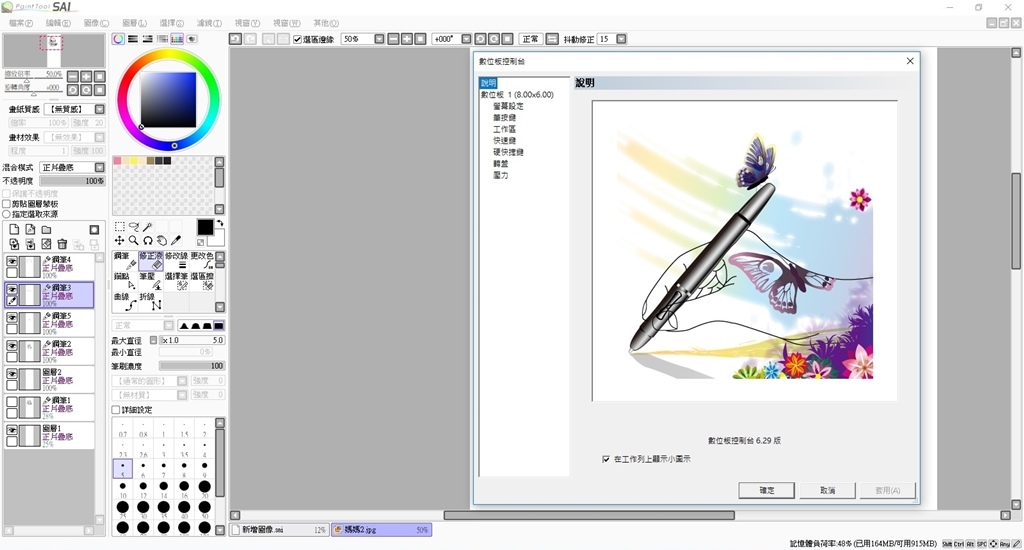1024x550 pixels.
Task: Pick the eyedropper color picker tool
Action: point(176,241)
